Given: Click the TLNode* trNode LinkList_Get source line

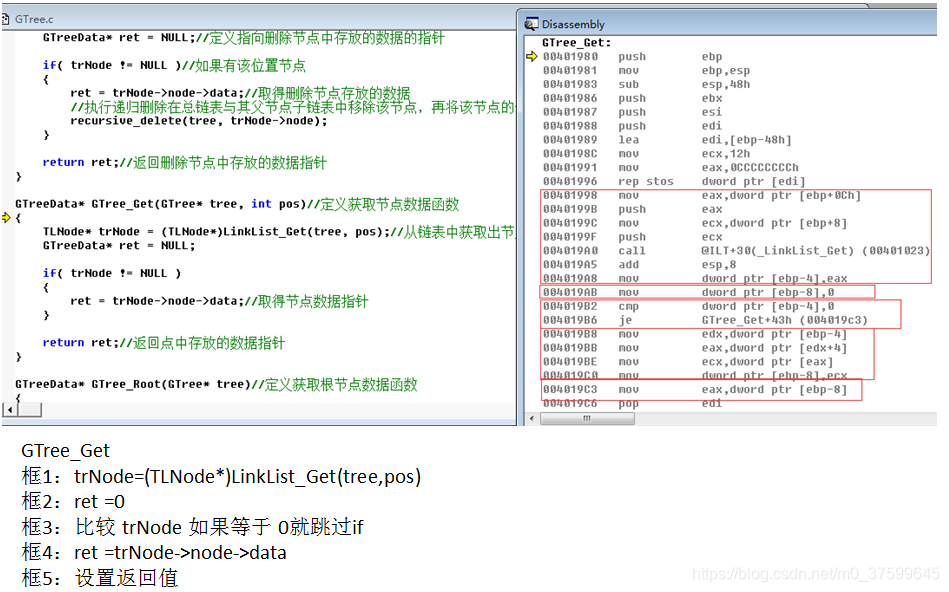Looking at the screenshot, I should (278, 232).
